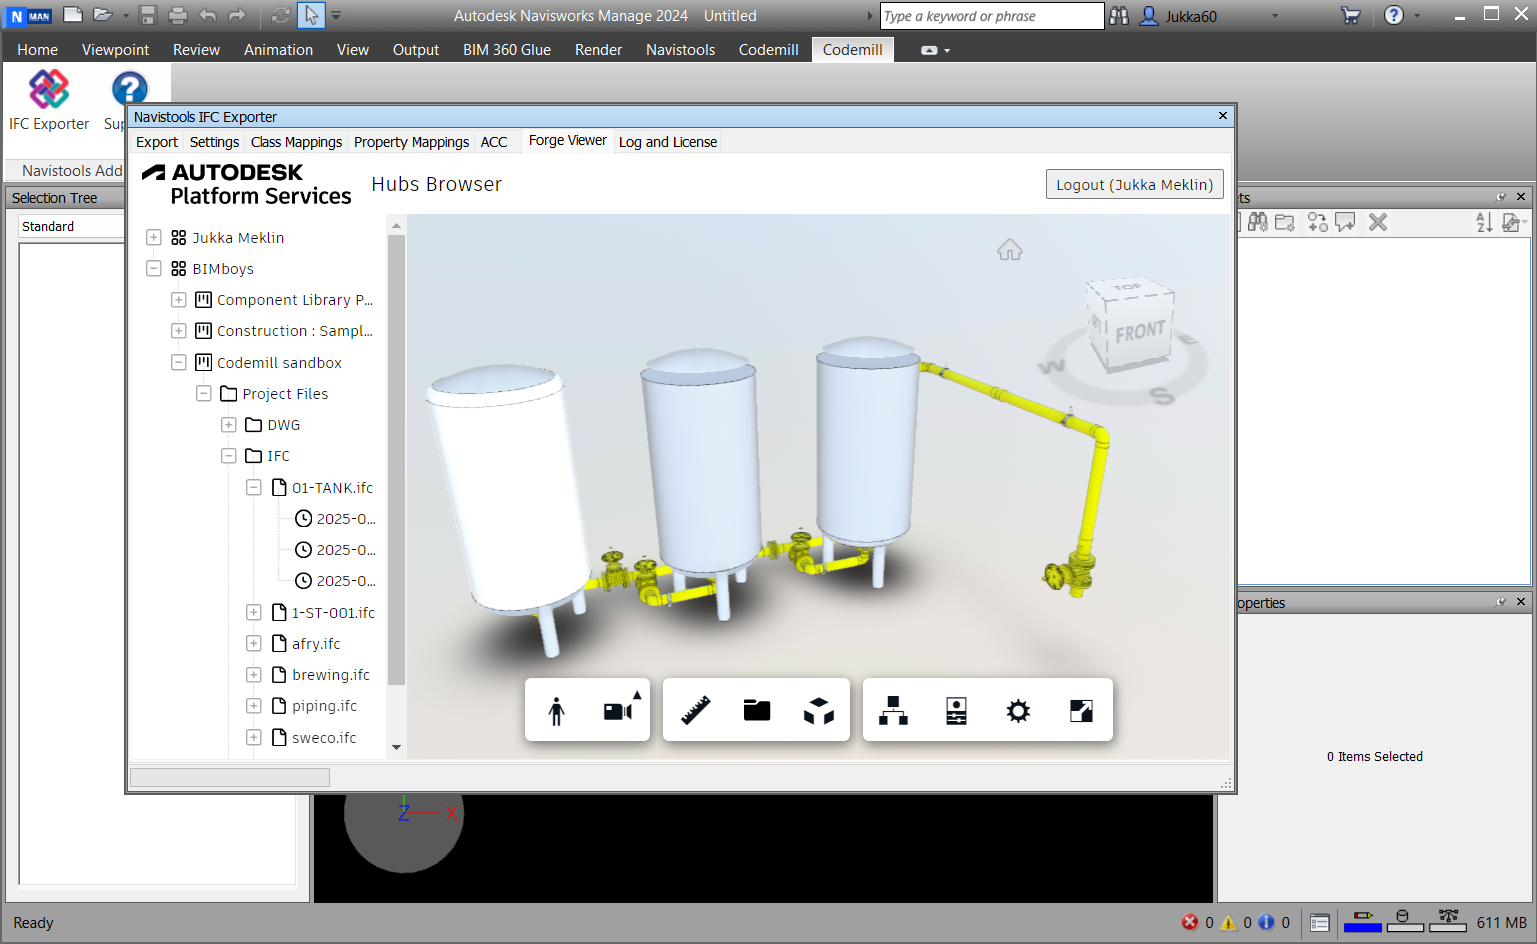Open the model browser structure panel

pyautogui.click(x=893, y=710)
